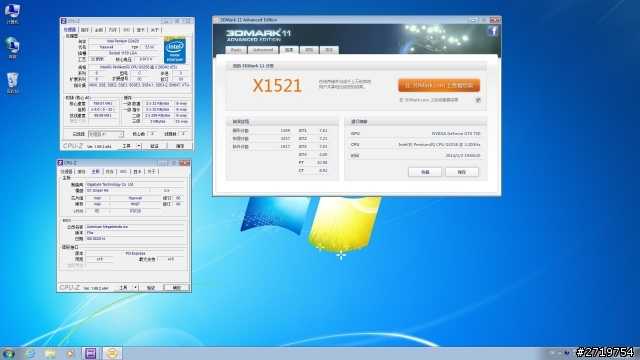Click OK button in the Gigabyte mainboard CPU-Z window

[176, 288]
